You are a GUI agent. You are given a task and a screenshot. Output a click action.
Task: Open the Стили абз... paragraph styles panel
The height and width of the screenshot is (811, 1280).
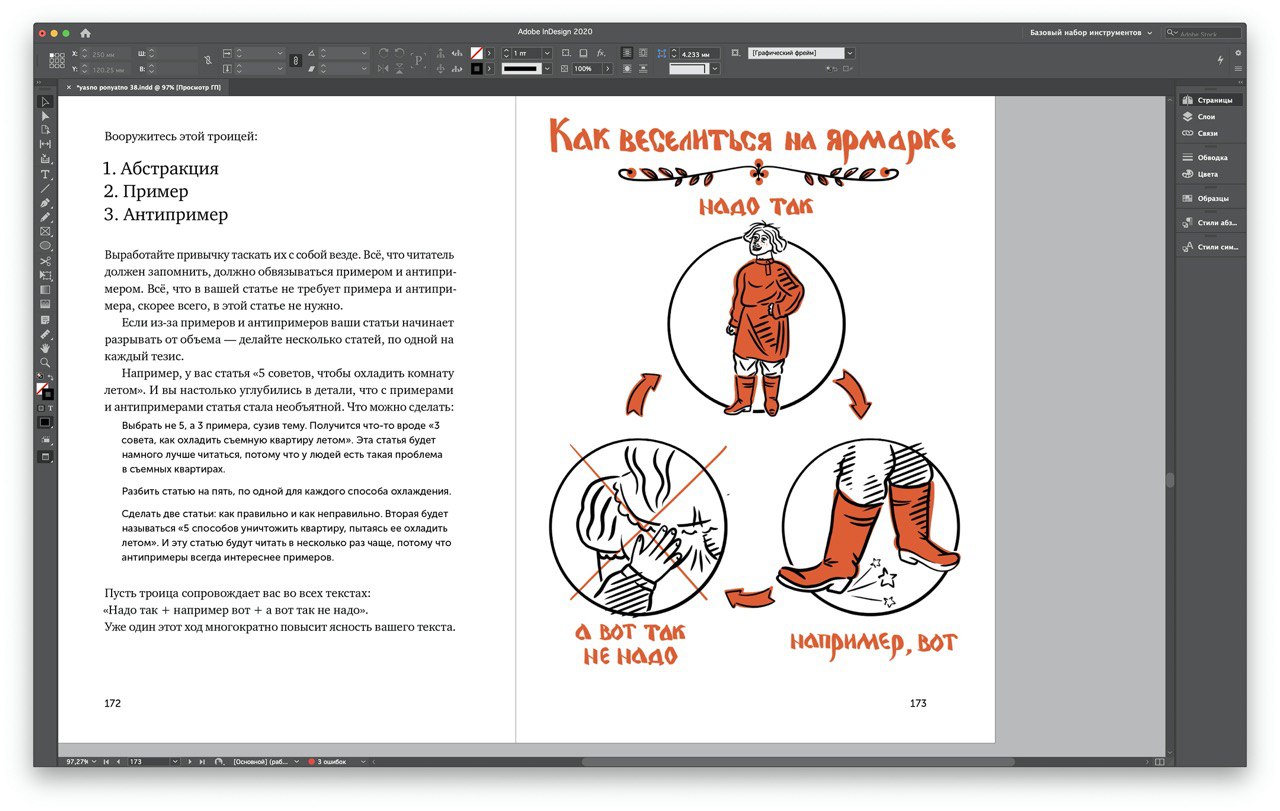click(x=1210, y=222)
